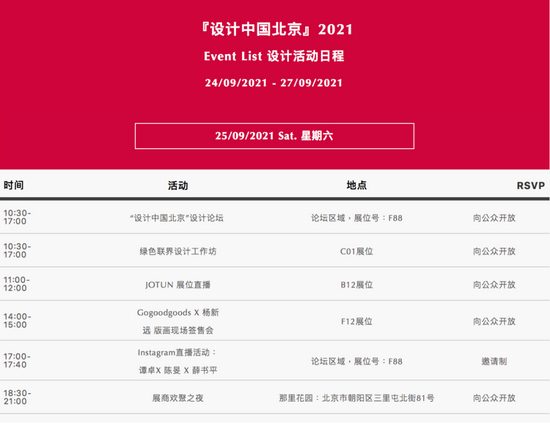Viewport: 550px width, 424px height.
Task: Open the Gogoodgoods X 杨新远 event
Action: 178,321
